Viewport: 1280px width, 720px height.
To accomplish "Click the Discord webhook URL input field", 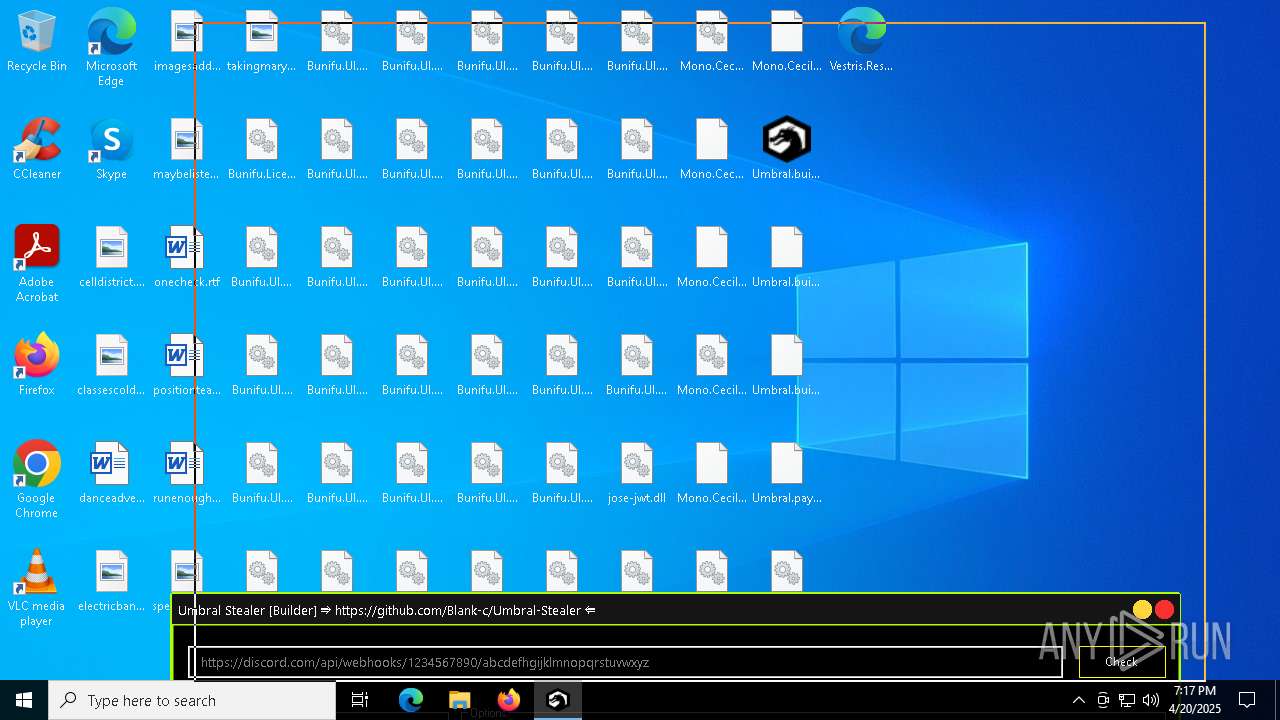I will tap(626, 662).
